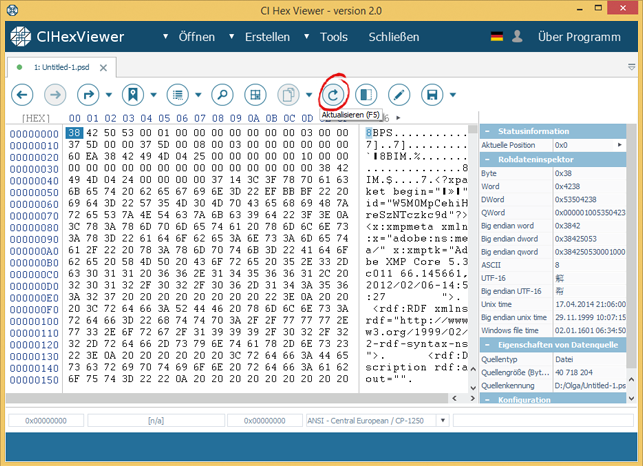
Task: Open dropdown next to save icon
Action: pos(453,95)
